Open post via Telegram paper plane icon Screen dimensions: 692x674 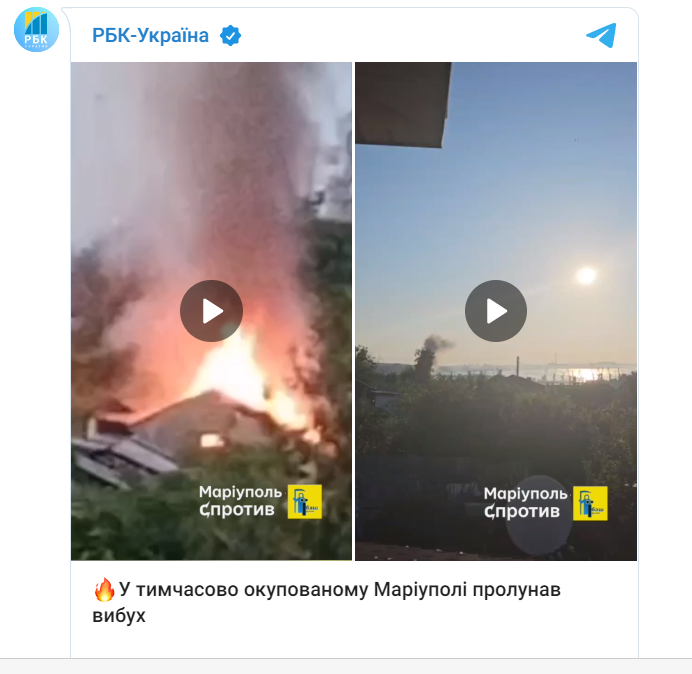coord(601,35)
